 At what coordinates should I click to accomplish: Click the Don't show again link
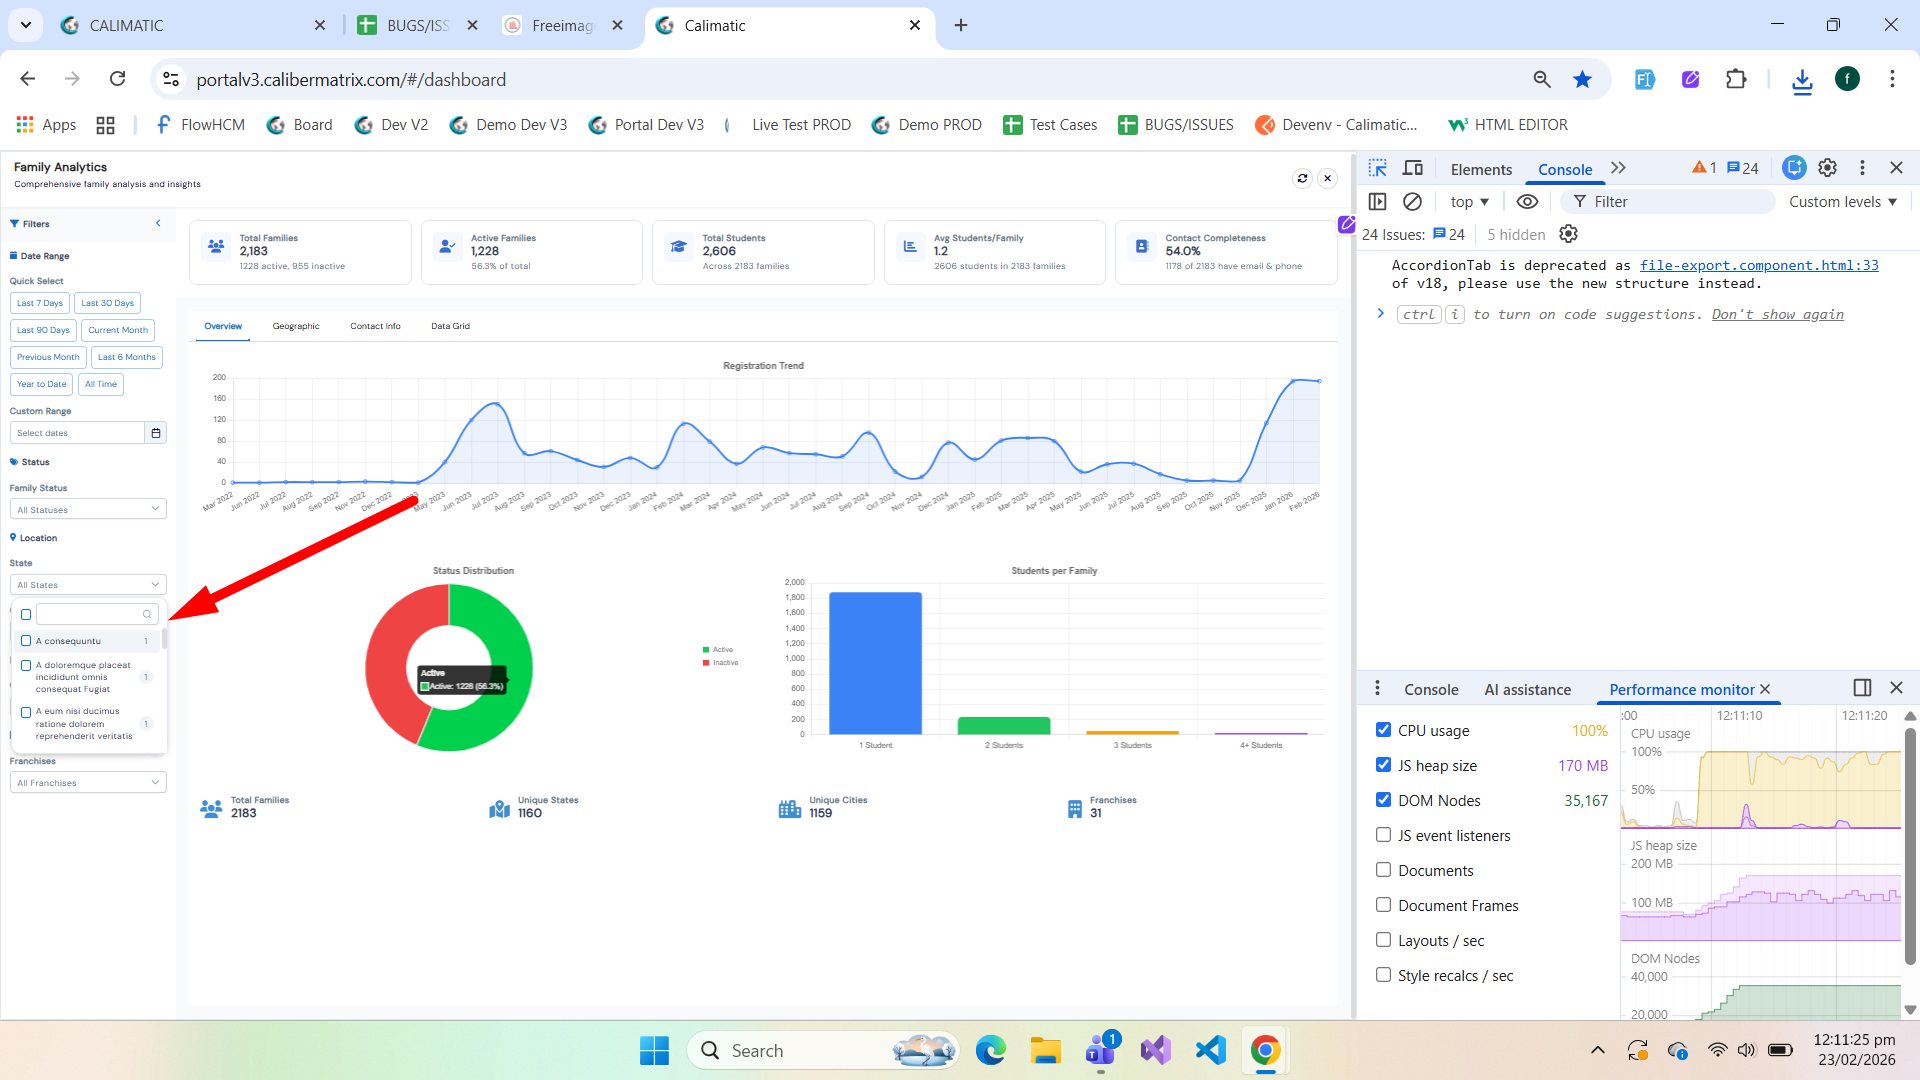pyautogui.click(x=1777, y=314)
